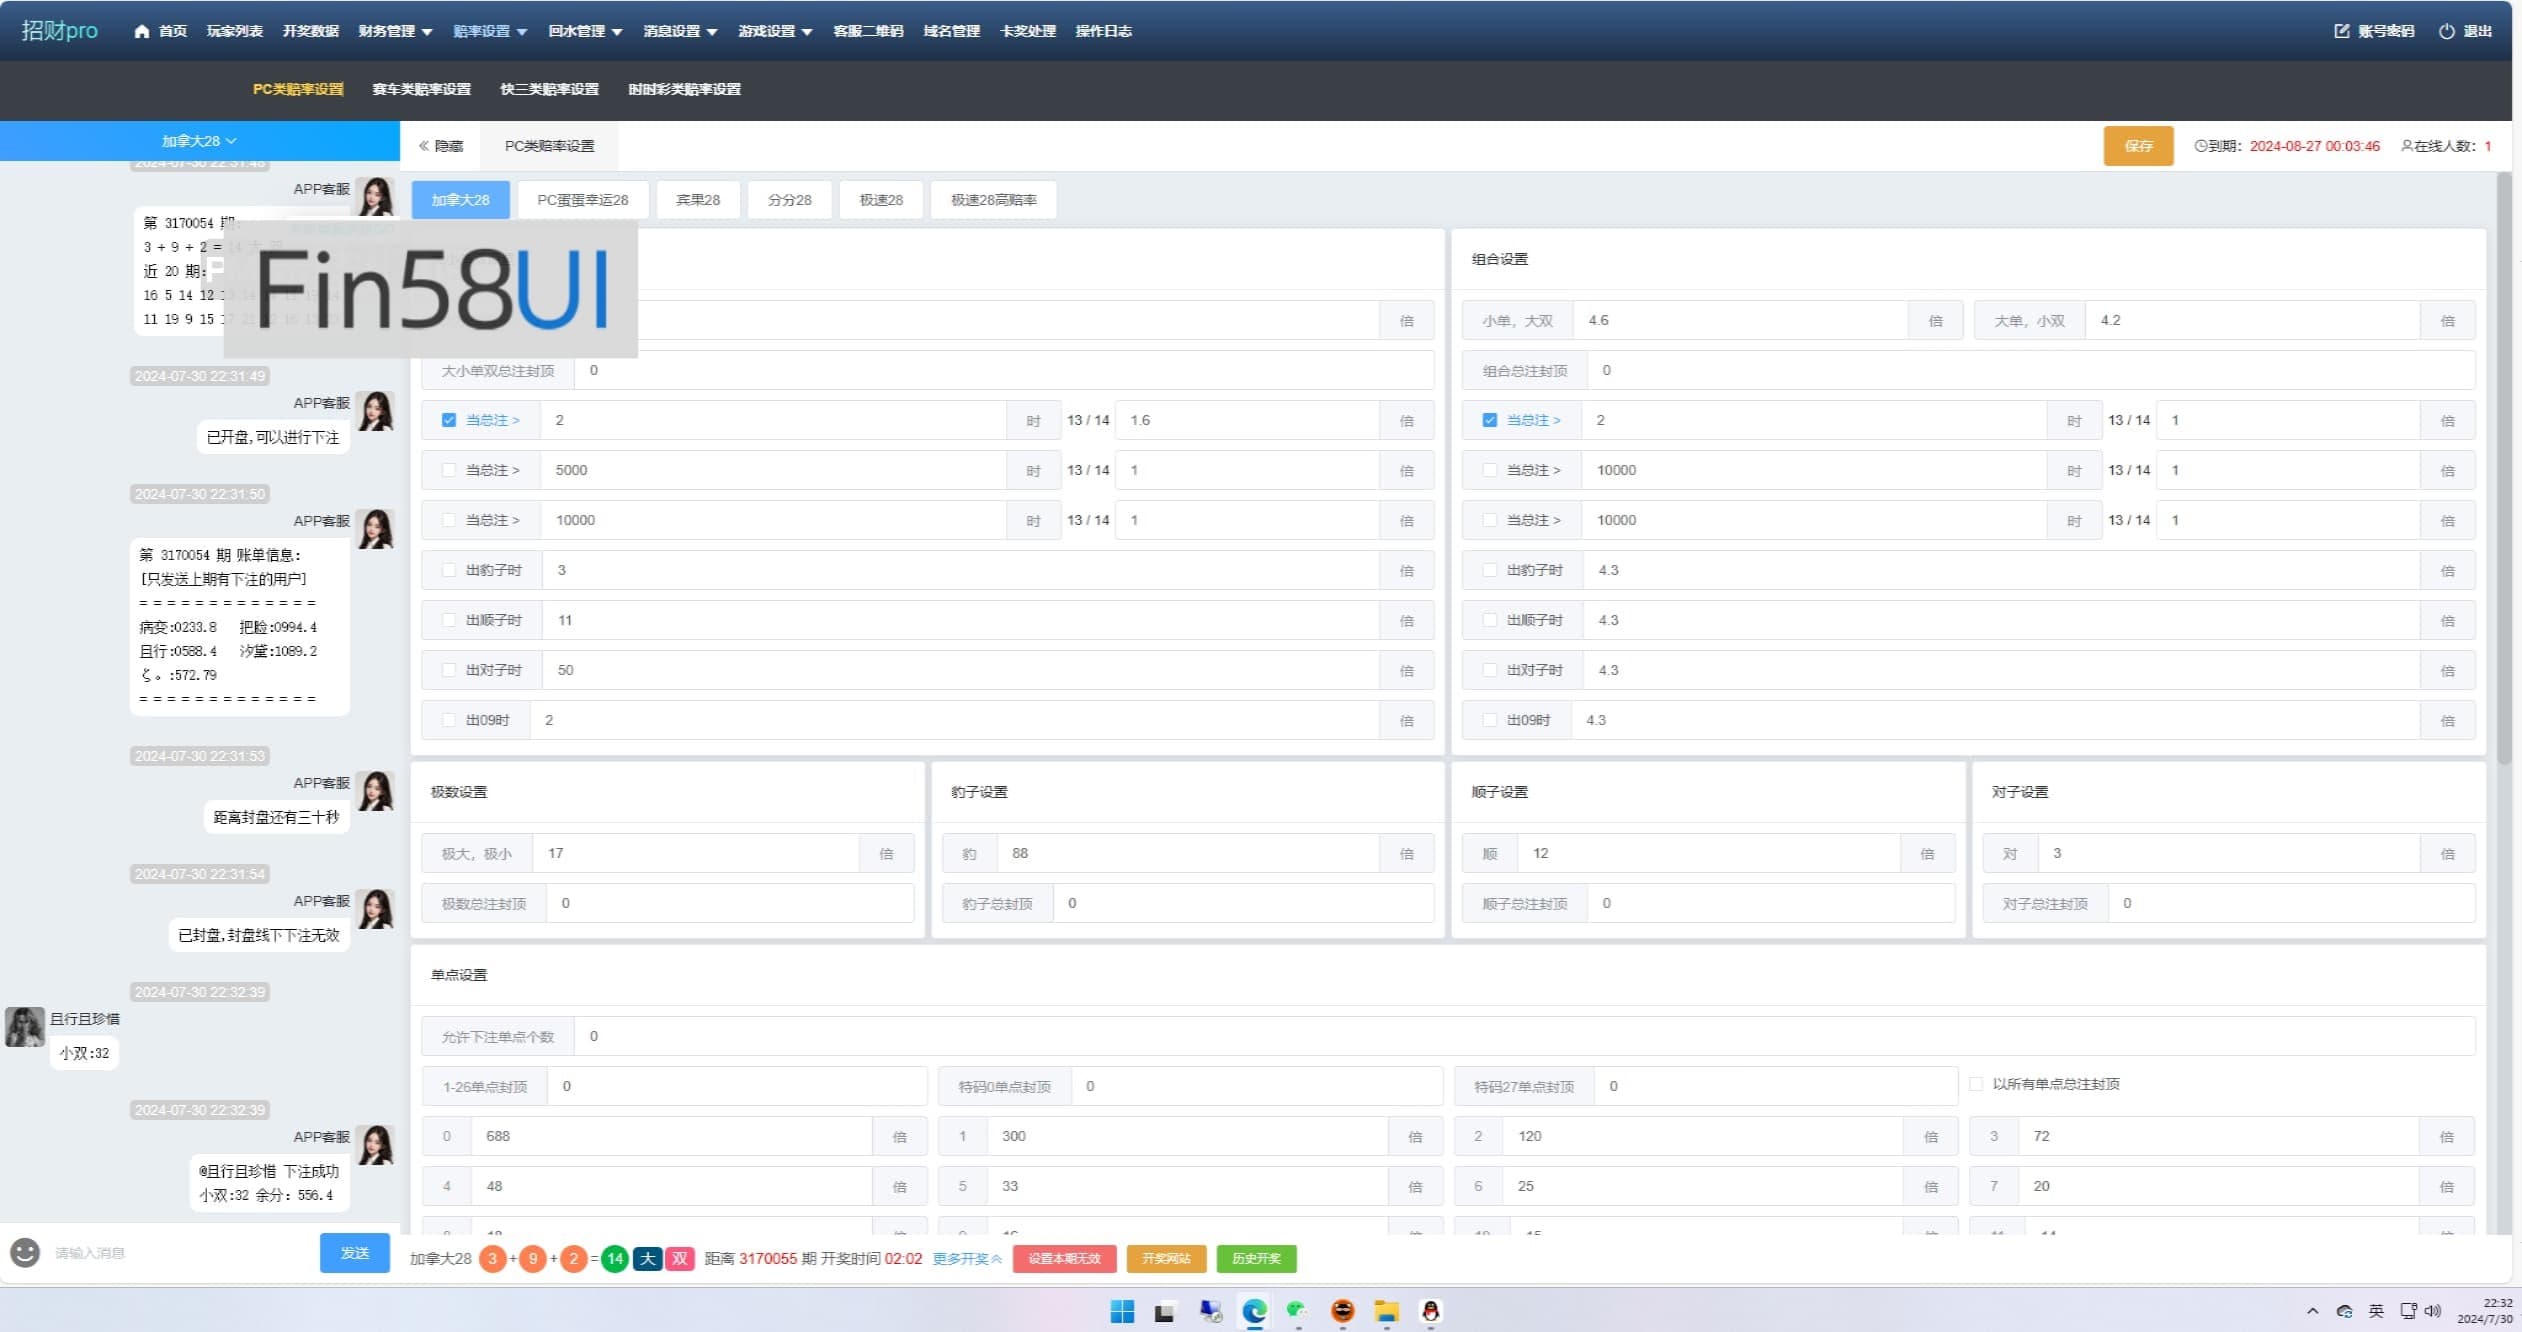Click the 极大,极小 odds input field
The height and width of the screenshot is (1332, 2522).
tap(695, 853)
